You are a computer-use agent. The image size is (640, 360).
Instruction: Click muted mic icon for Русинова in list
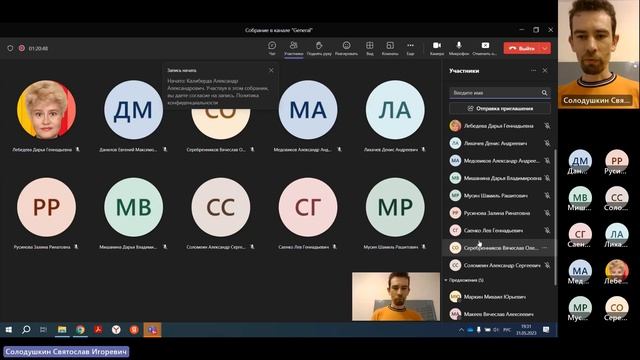(x=547, y=213)
